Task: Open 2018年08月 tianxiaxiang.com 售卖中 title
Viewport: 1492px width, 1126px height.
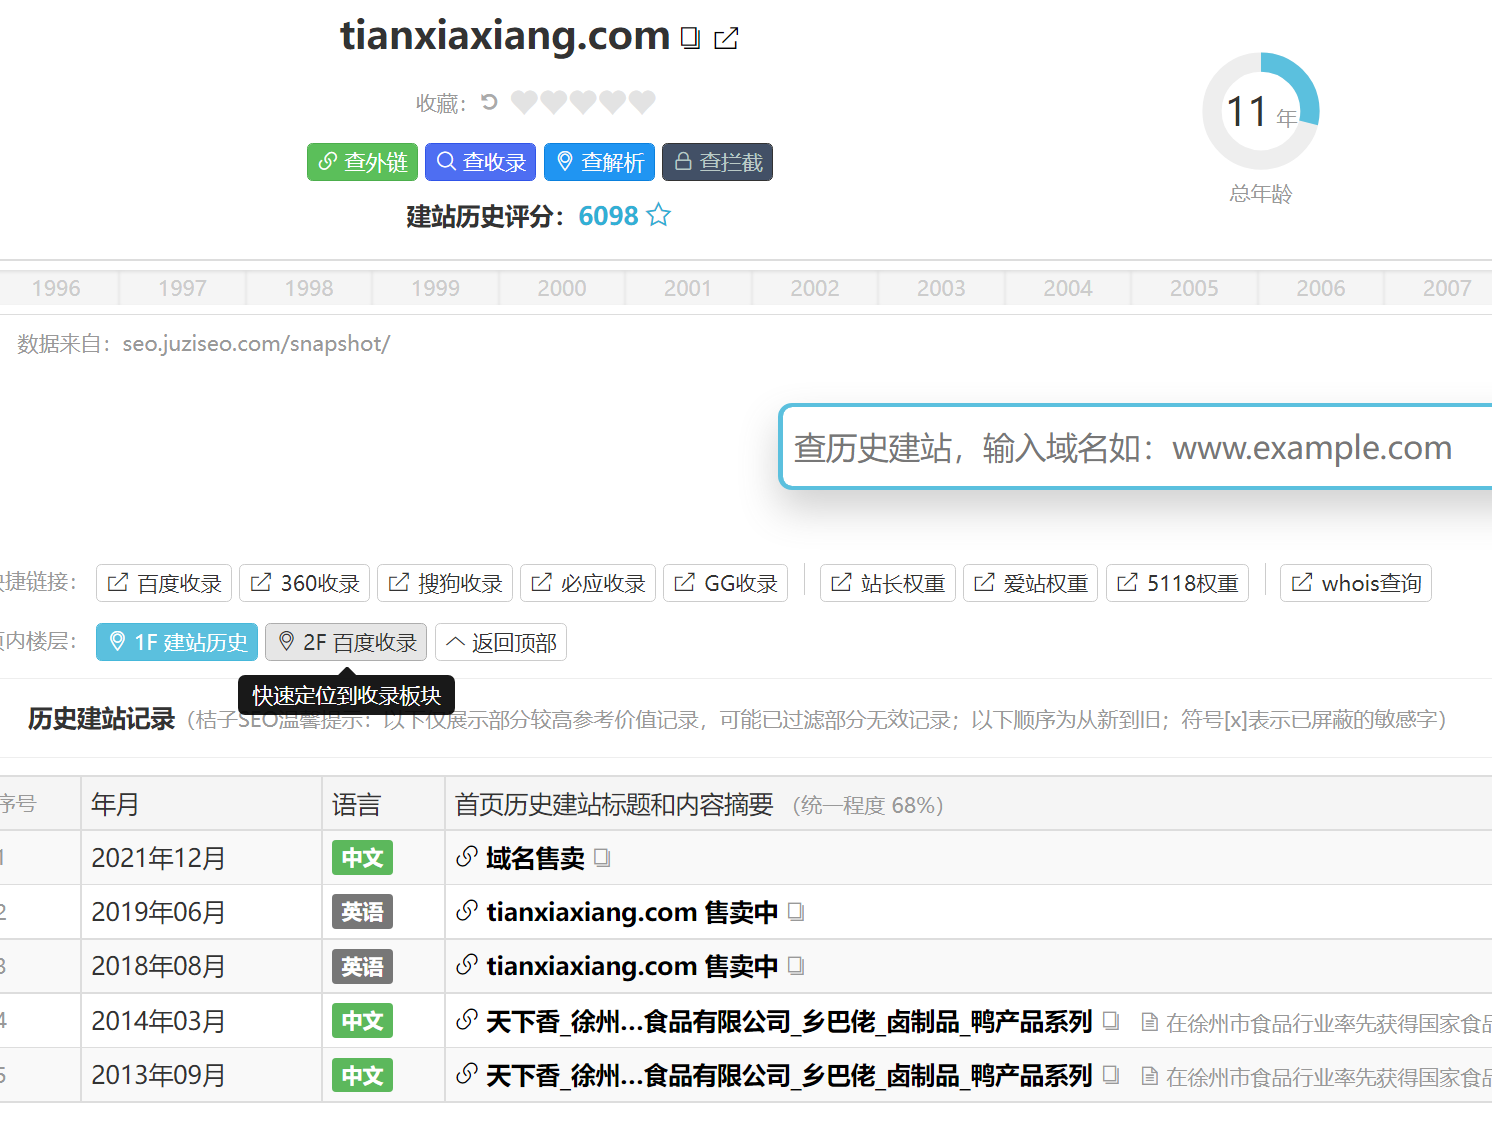Action: tap(632, 966)
